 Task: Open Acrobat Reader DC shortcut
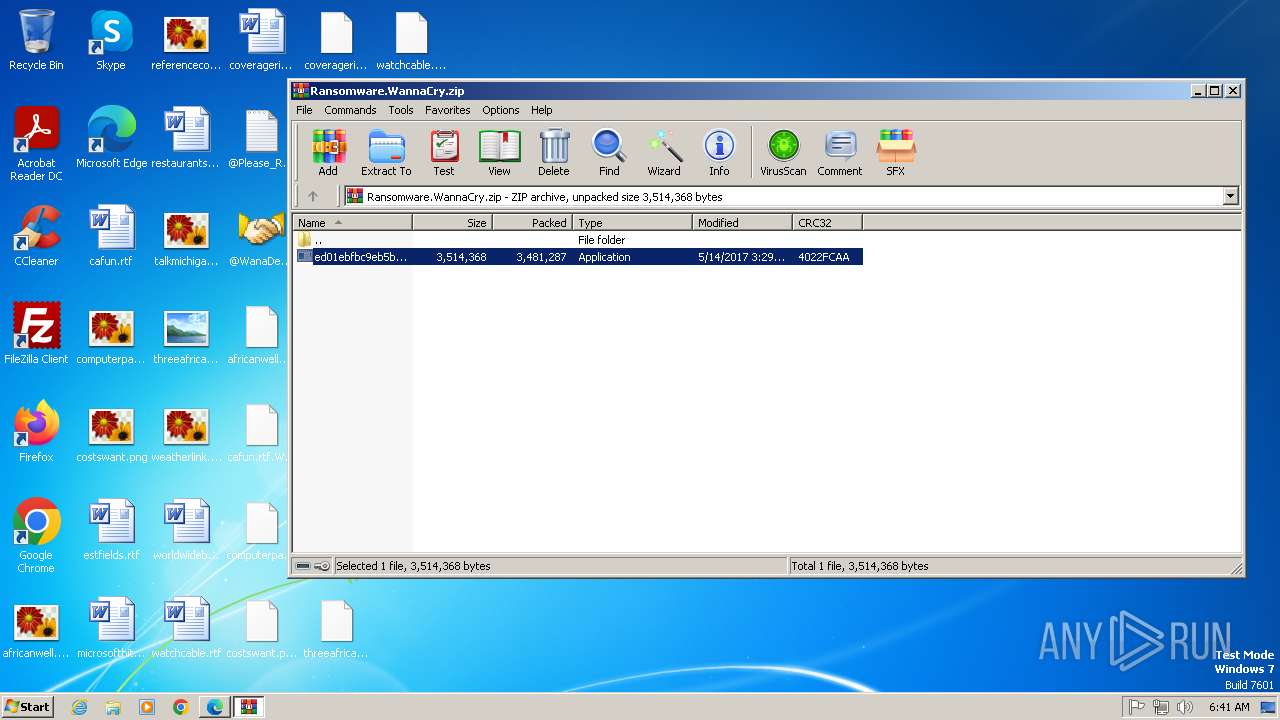(36, 145)
